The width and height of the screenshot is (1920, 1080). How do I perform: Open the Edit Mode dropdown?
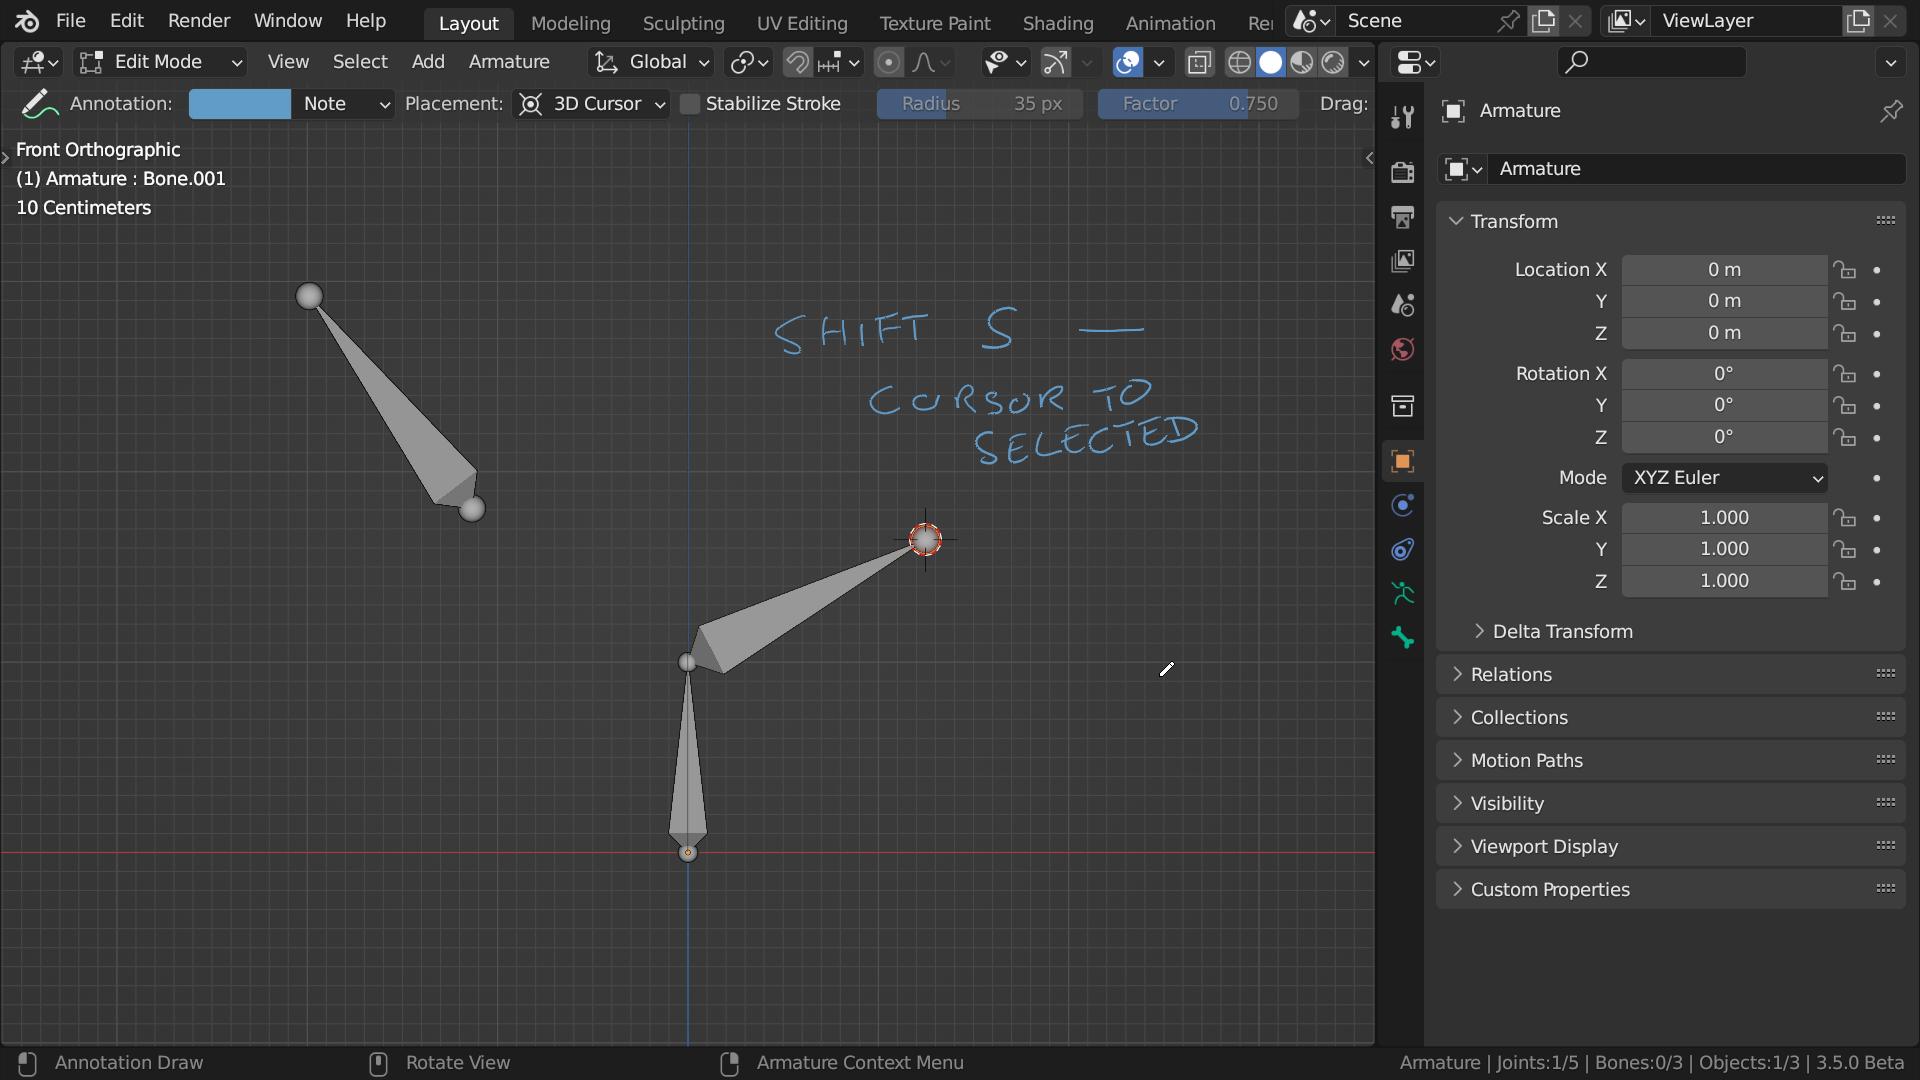(x=160, y=62)
